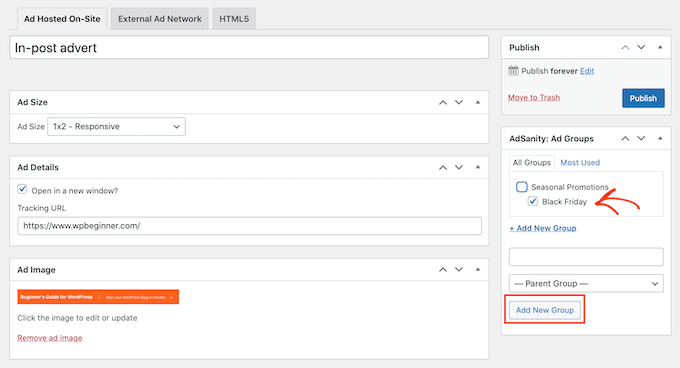
Task: Switch to the HTML5 tab
Action: click(234, 19)
